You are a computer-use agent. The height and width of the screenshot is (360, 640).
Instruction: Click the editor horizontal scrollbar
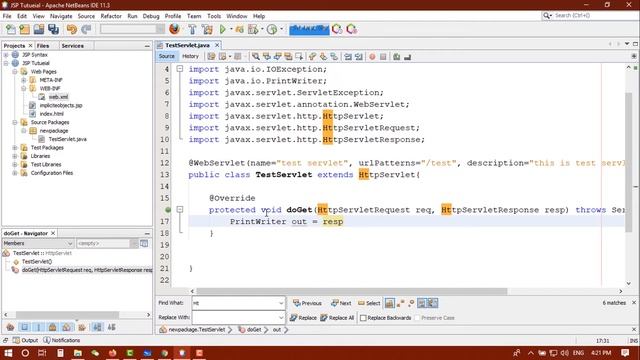[x=352, y=291]
